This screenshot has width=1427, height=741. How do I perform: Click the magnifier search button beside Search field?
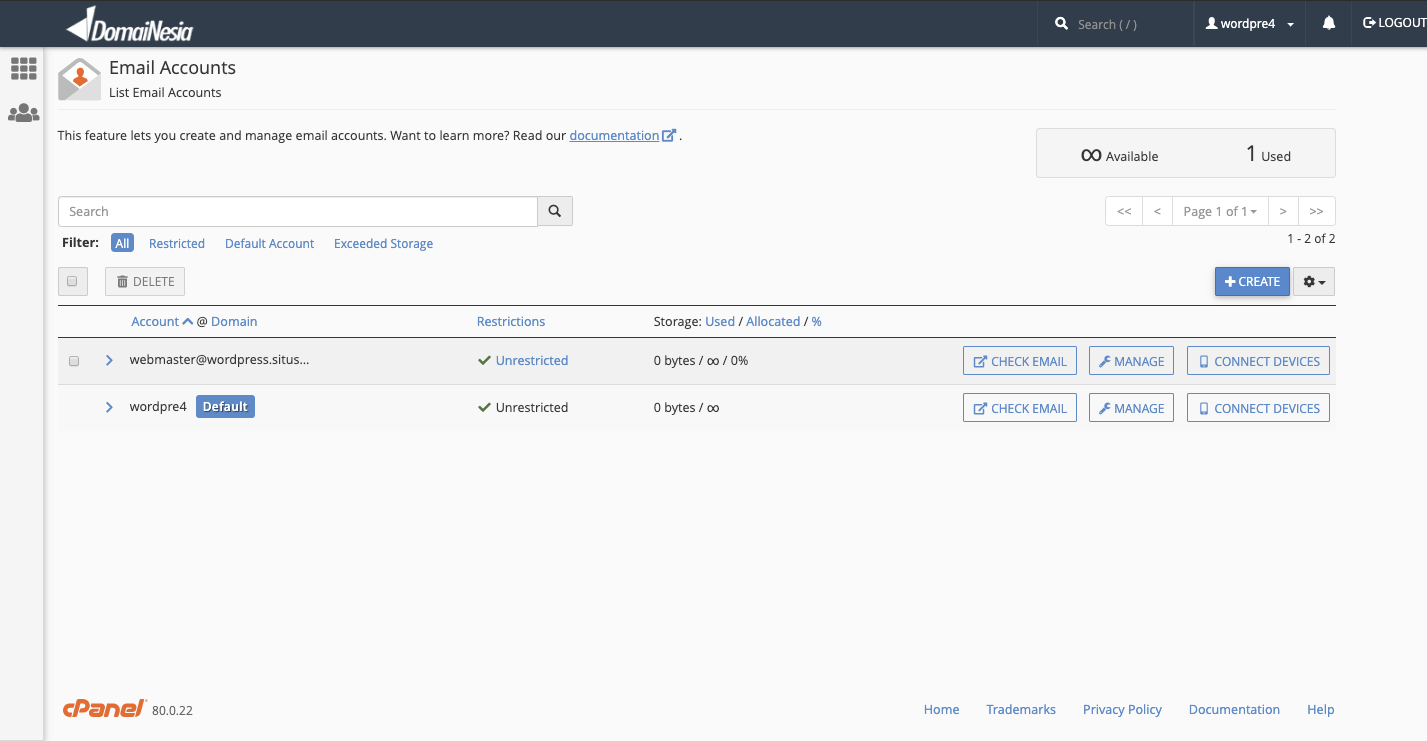point(555,211)
